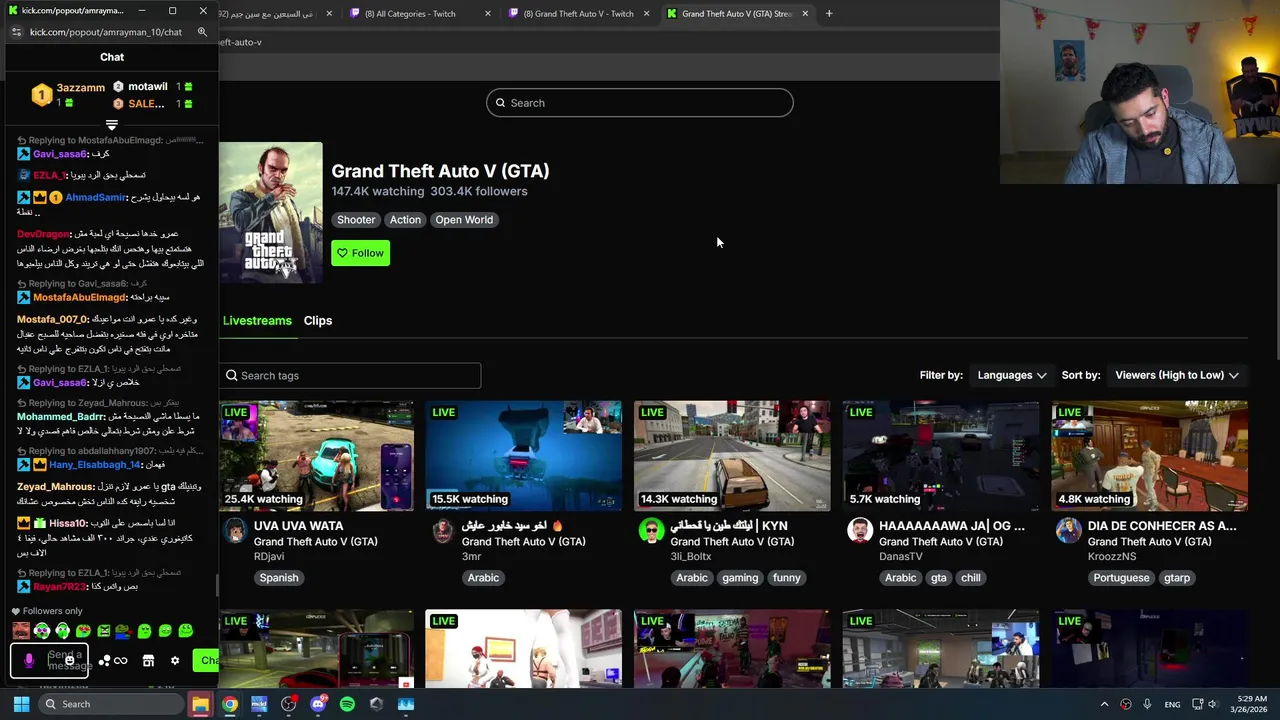Click the zoom magnifier icon in the popout address bar
This screenshot has height=720, width=1280.
pos(202,32)
